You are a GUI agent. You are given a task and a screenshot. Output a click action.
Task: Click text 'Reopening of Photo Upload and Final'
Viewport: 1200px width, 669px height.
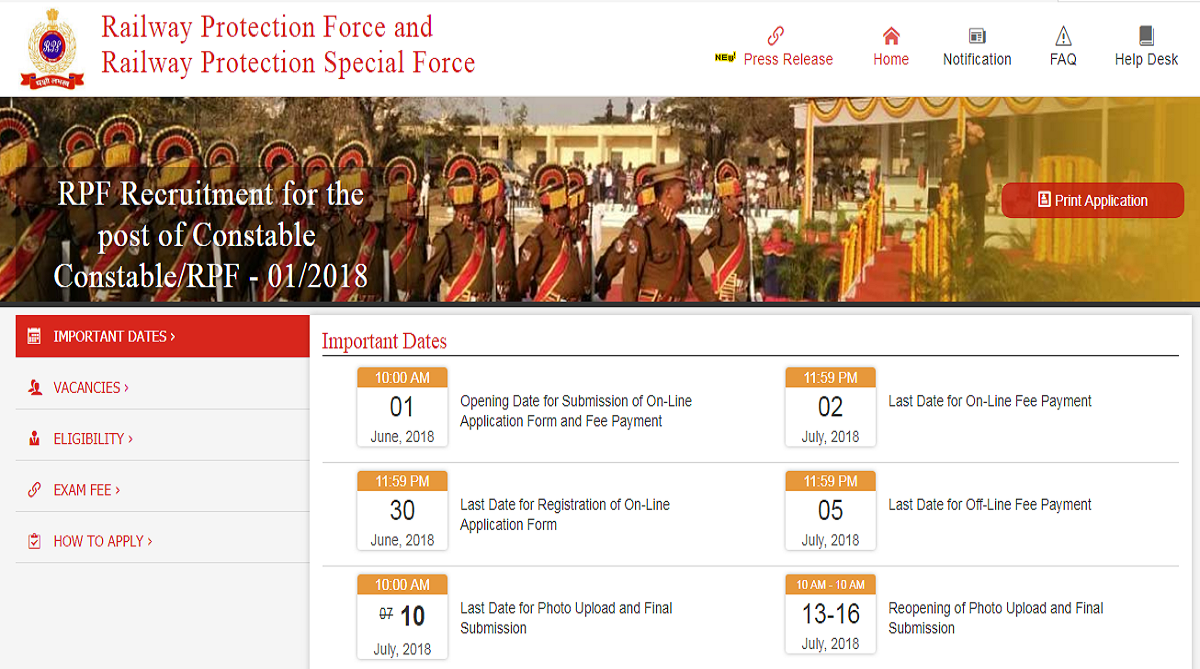tap(996, 608)
